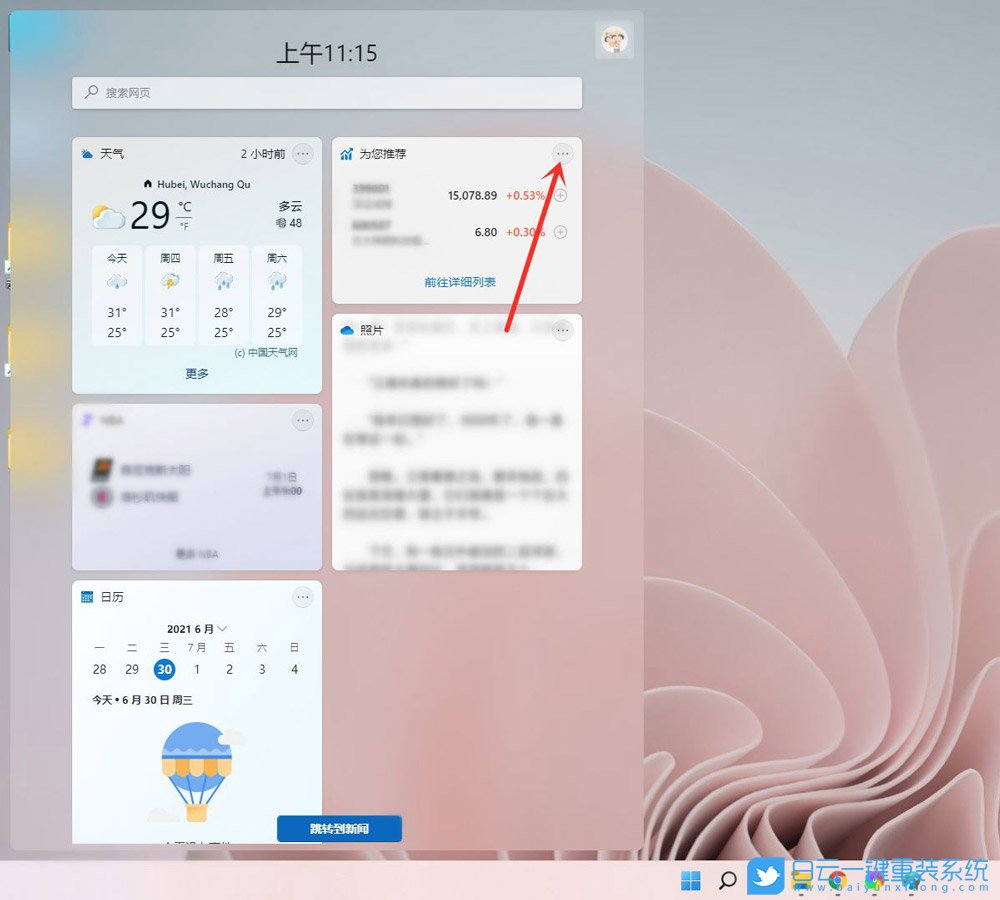This screenshot has width=1000, height=900.
Task: Open the 为您推荐 widget menu
Action: [562, 154]
